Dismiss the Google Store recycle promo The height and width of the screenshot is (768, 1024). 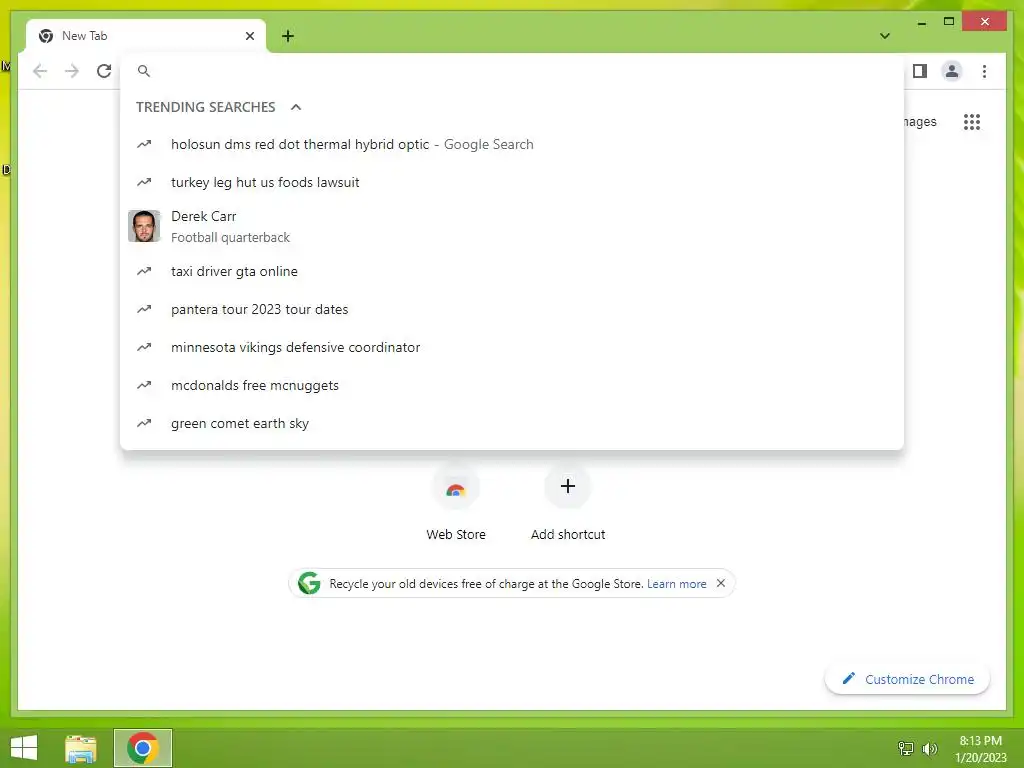tap(721, 583)
